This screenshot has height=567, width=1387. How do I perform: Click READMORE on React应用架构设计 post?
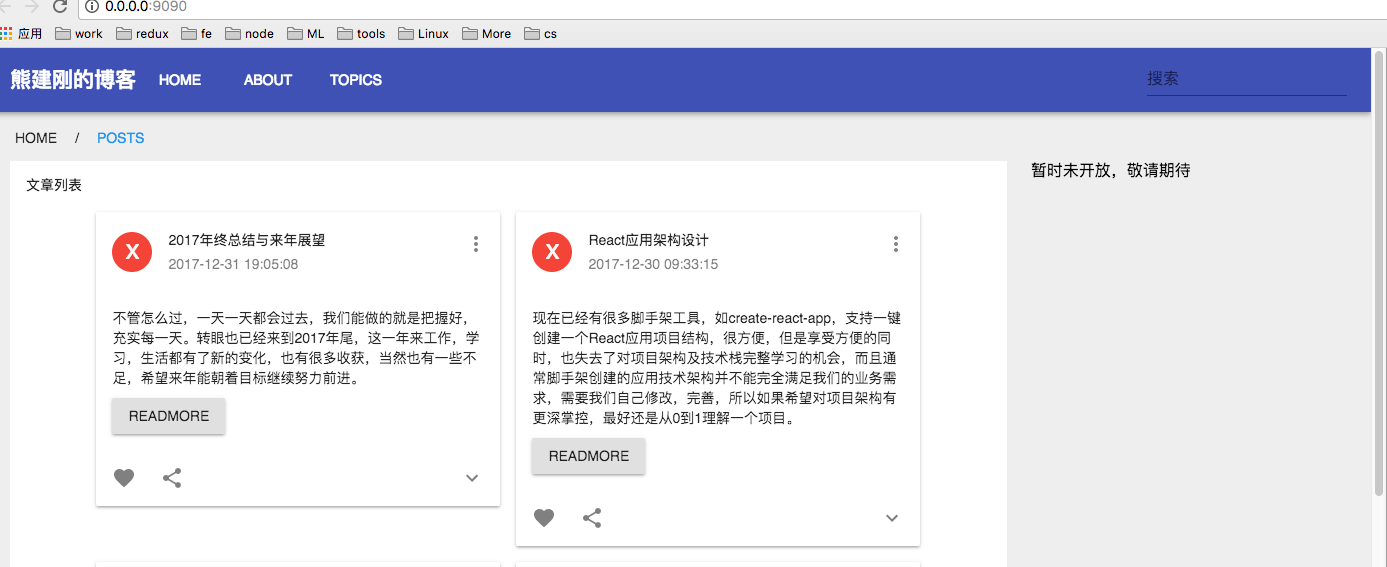[589, 456]
